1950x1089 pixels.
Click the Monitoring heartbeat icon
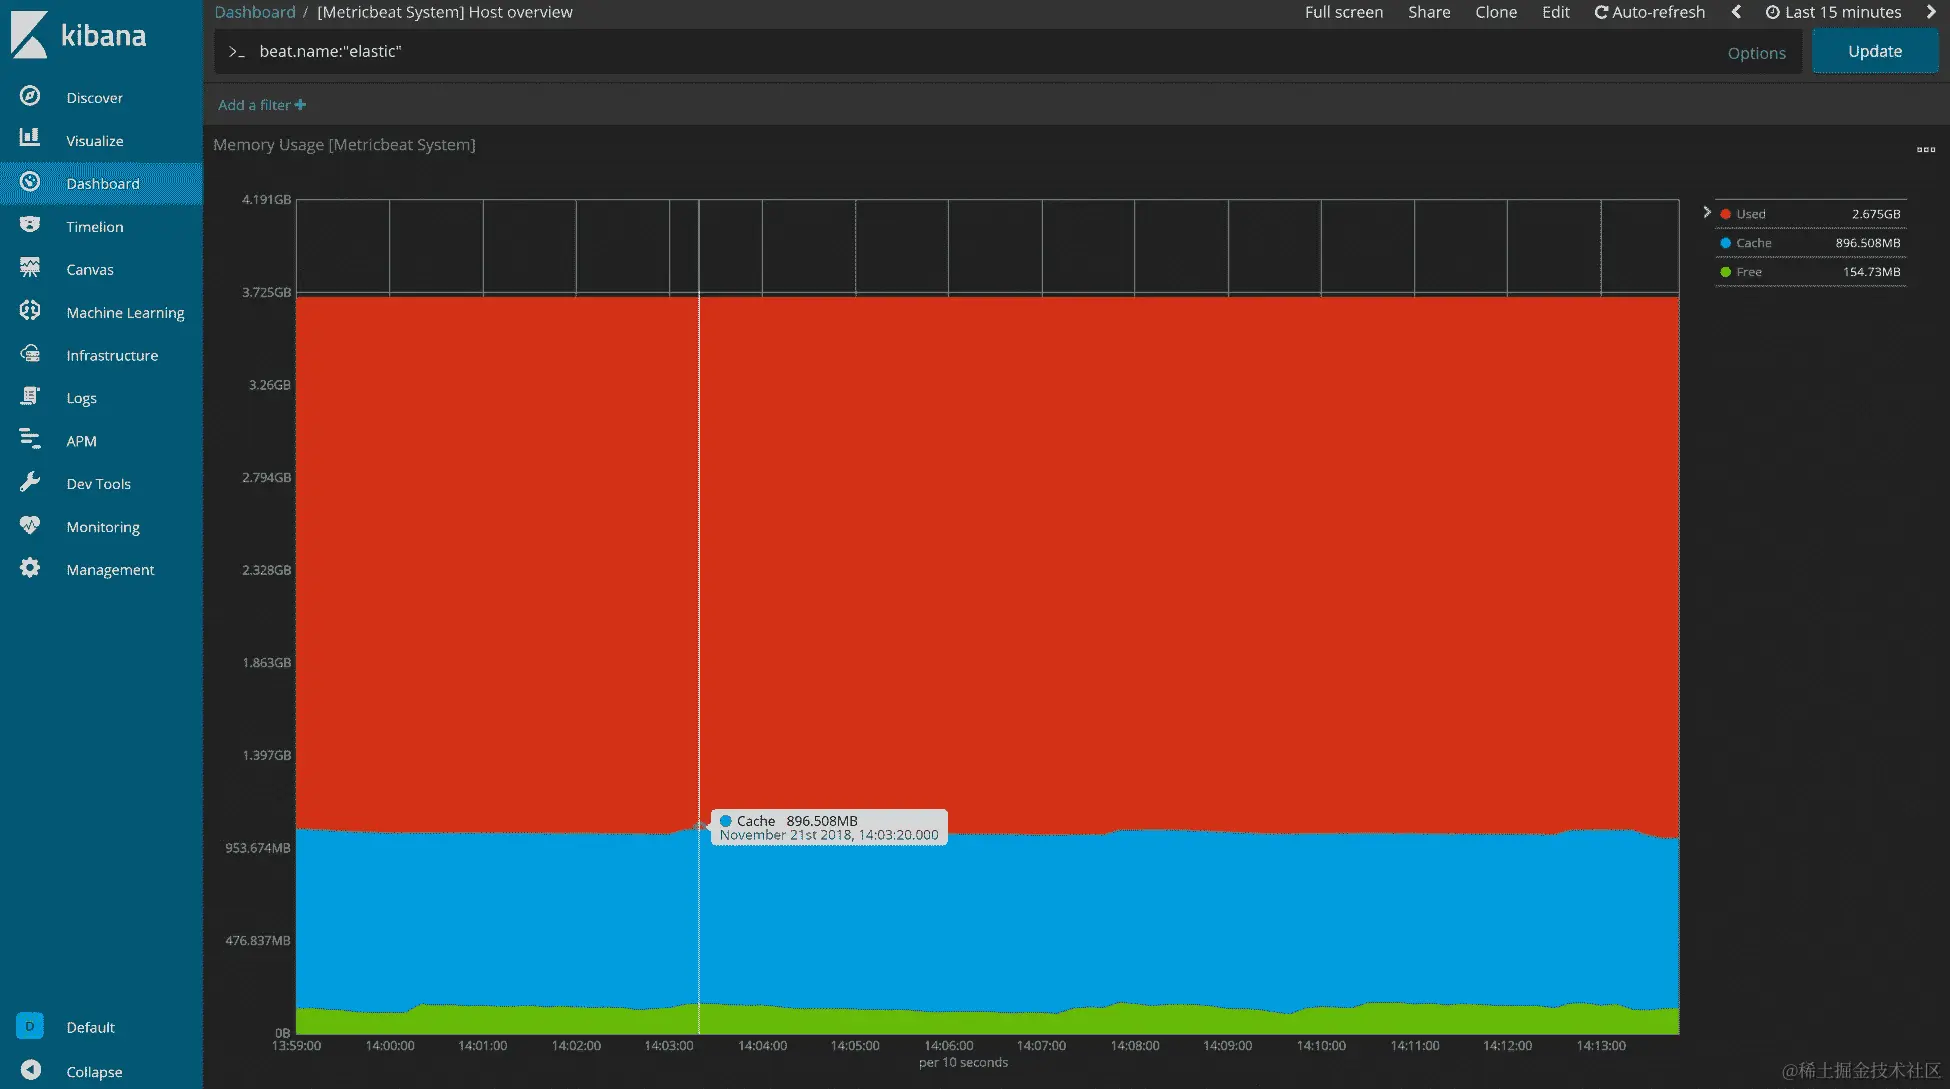coord(30,525)
